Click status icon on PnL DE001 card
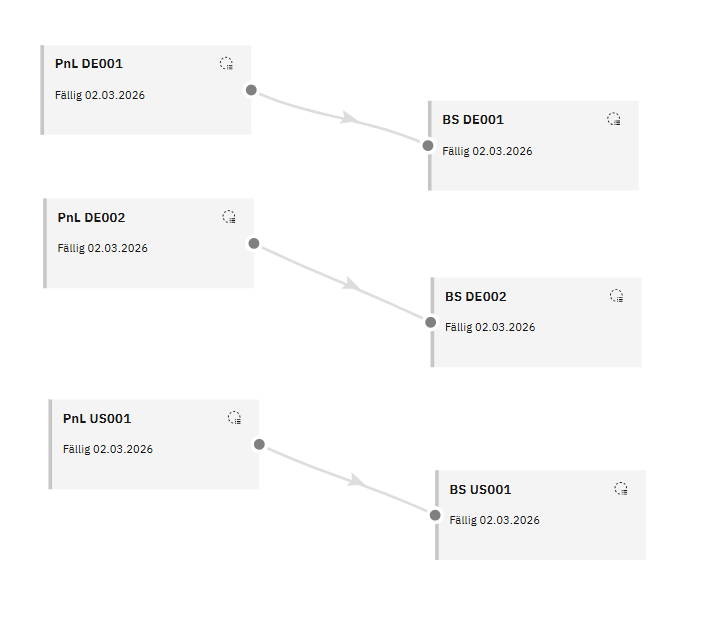Viewport: 709px width, 632px height. (x=226, y=64)
